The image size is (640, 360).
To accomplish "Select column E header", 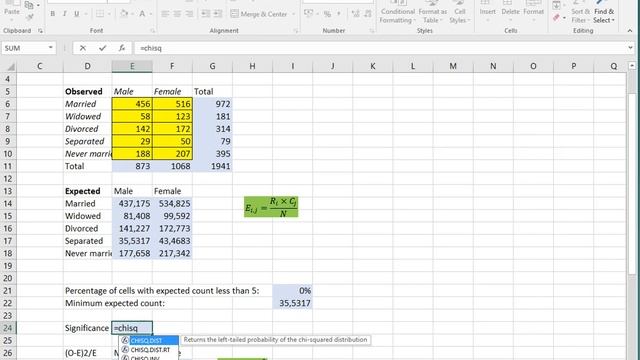I will [x=132, y=66].
